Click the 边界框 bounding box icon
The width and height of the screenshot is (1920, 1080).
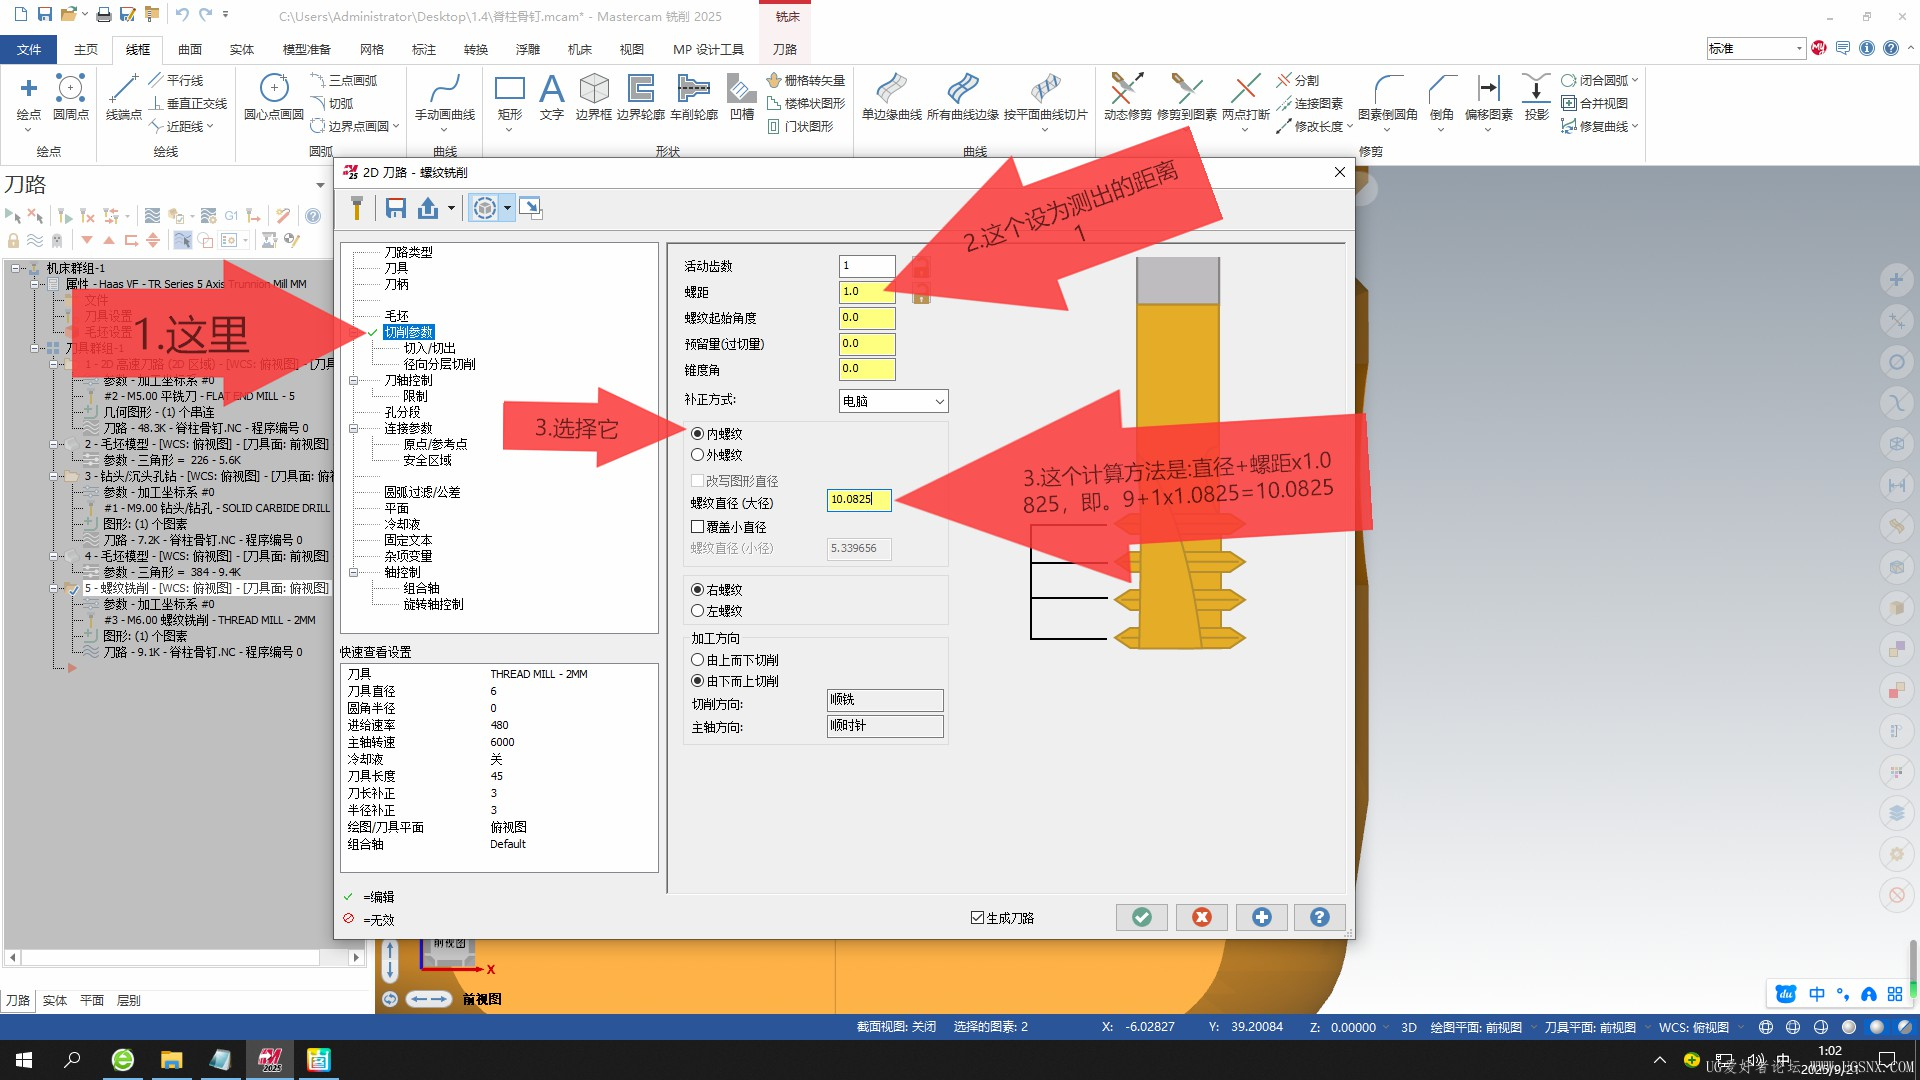593,90
